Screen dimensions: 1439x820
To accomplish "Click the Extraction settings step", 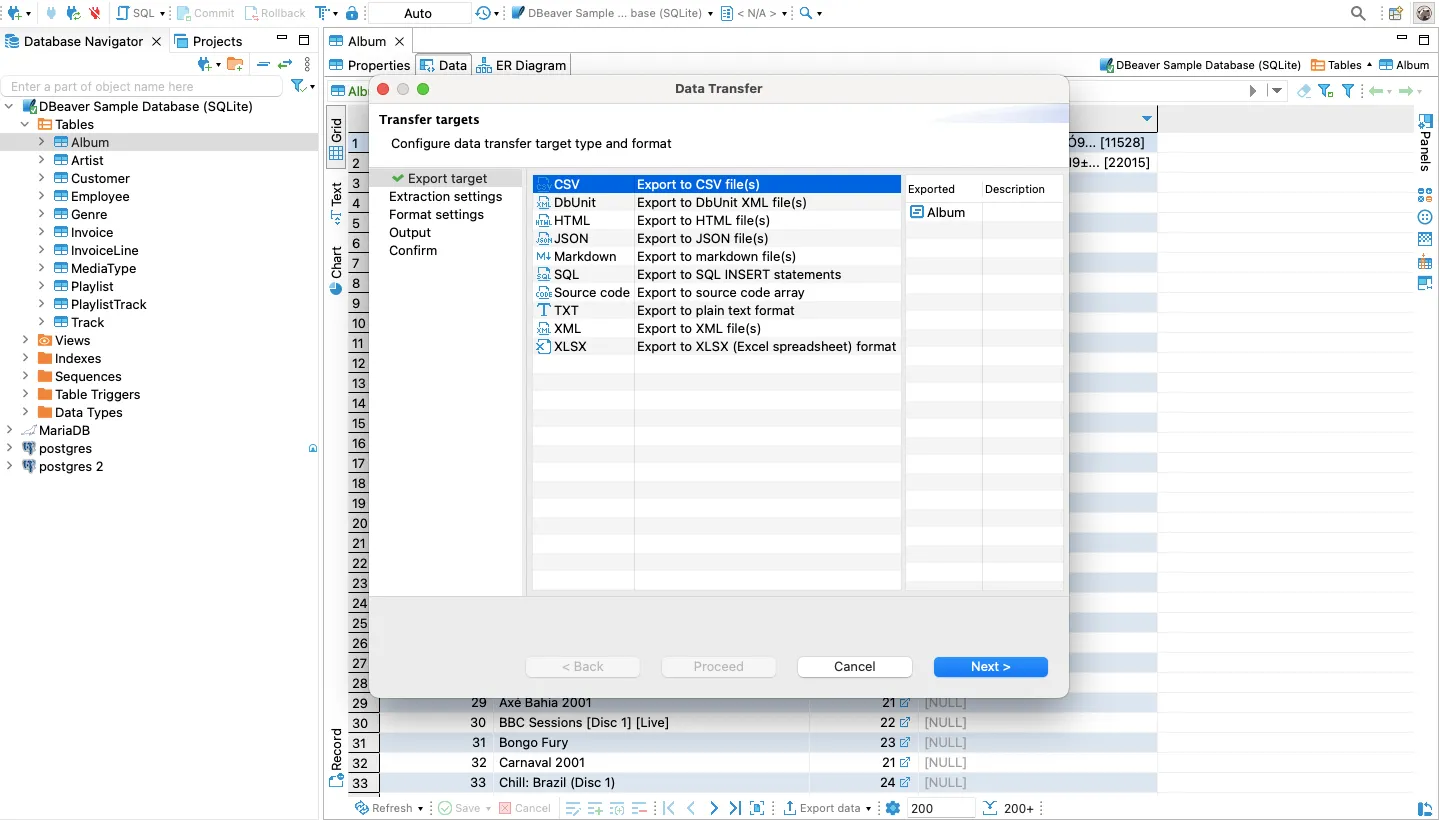I will (x=446, y=196).
